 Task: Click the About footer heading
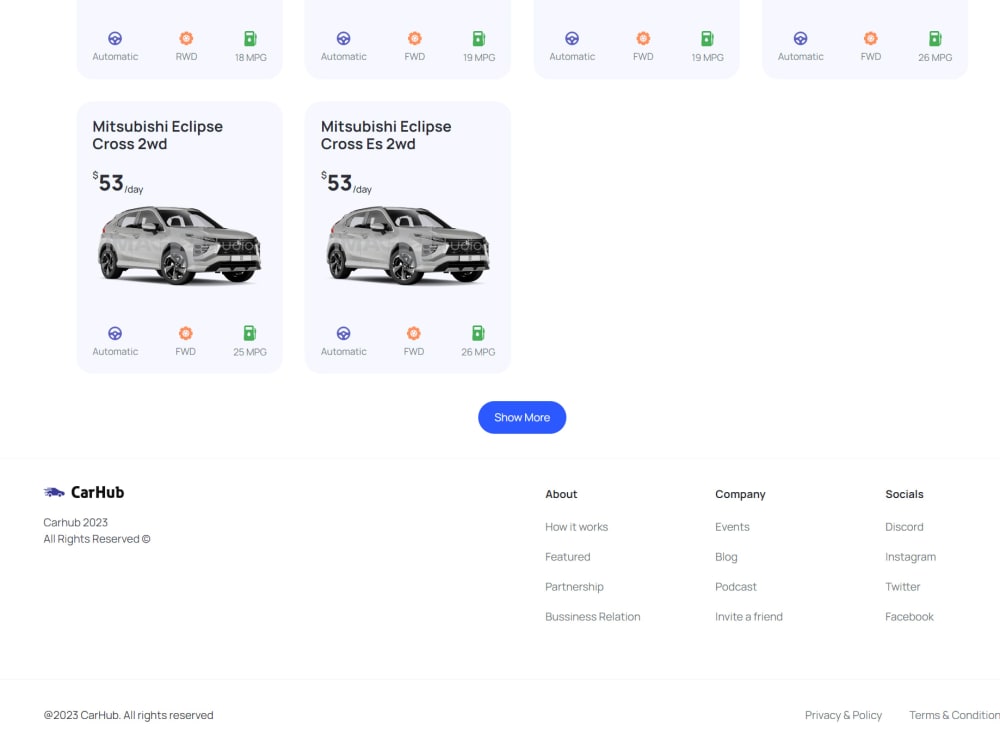point(561,494)
